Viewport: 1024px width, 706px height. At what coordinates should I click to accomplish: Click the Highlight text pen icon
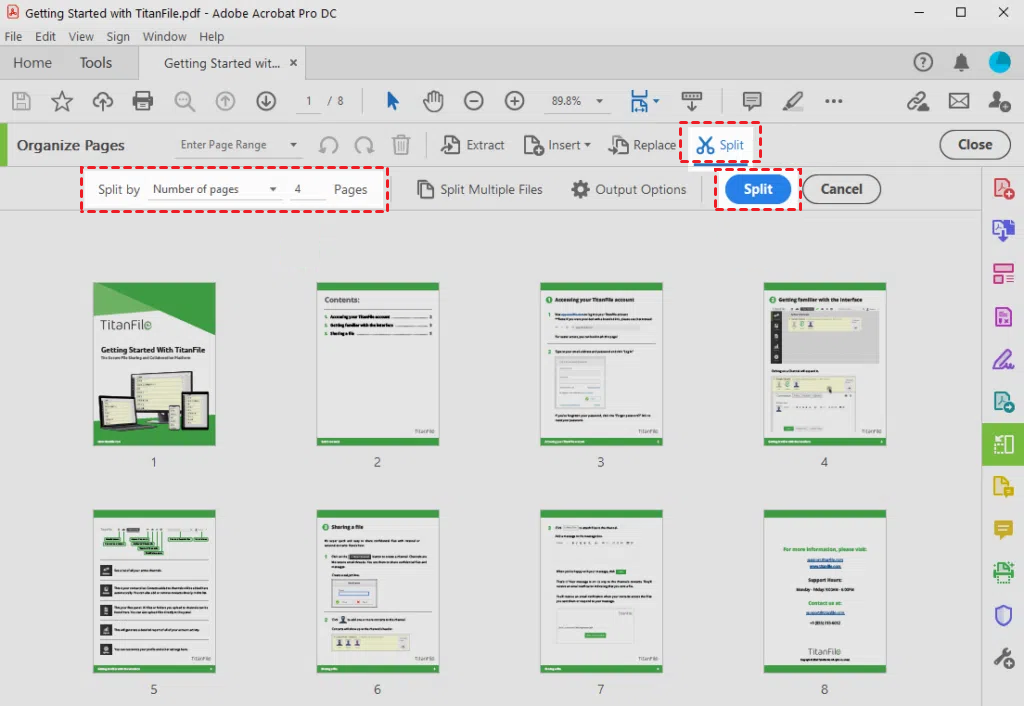792,101
